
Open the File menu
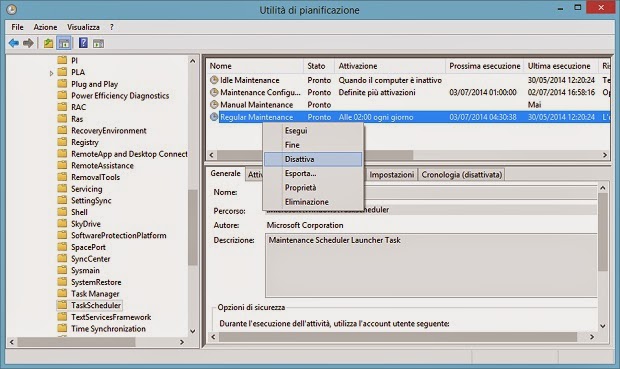[17, 27]
